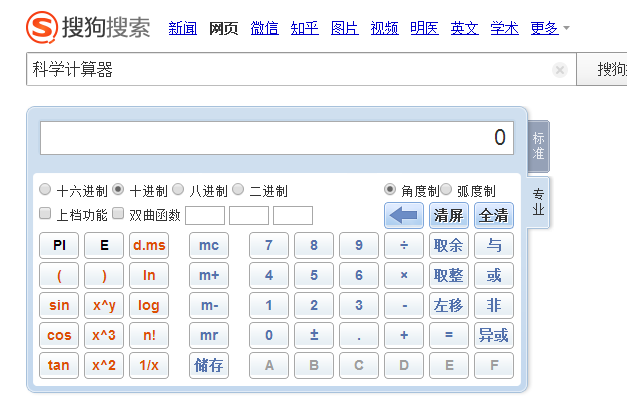Click the 取整 integer part button
627x414 pixels.
449,275
